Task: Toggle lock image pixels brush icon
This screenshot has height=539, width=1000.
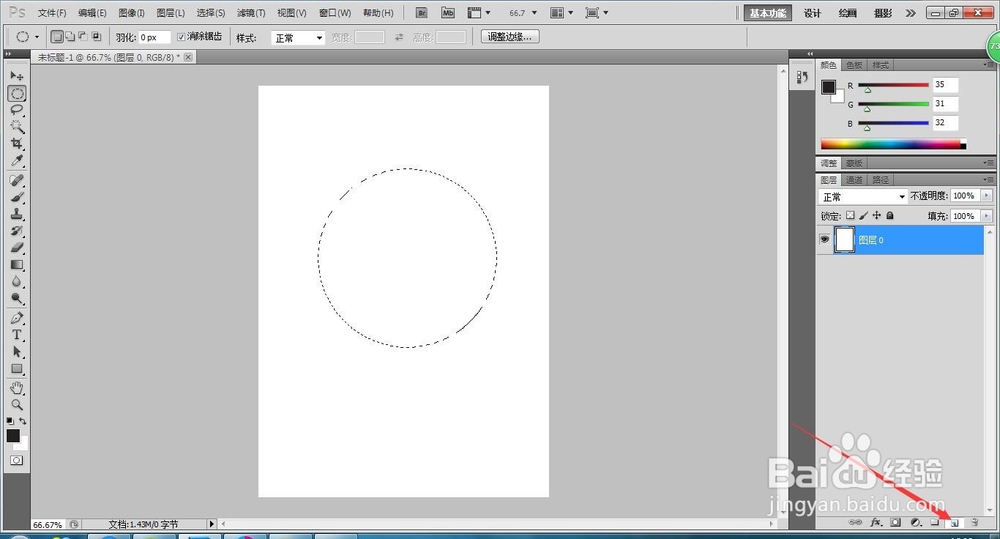Action: (x=864, y=216)
